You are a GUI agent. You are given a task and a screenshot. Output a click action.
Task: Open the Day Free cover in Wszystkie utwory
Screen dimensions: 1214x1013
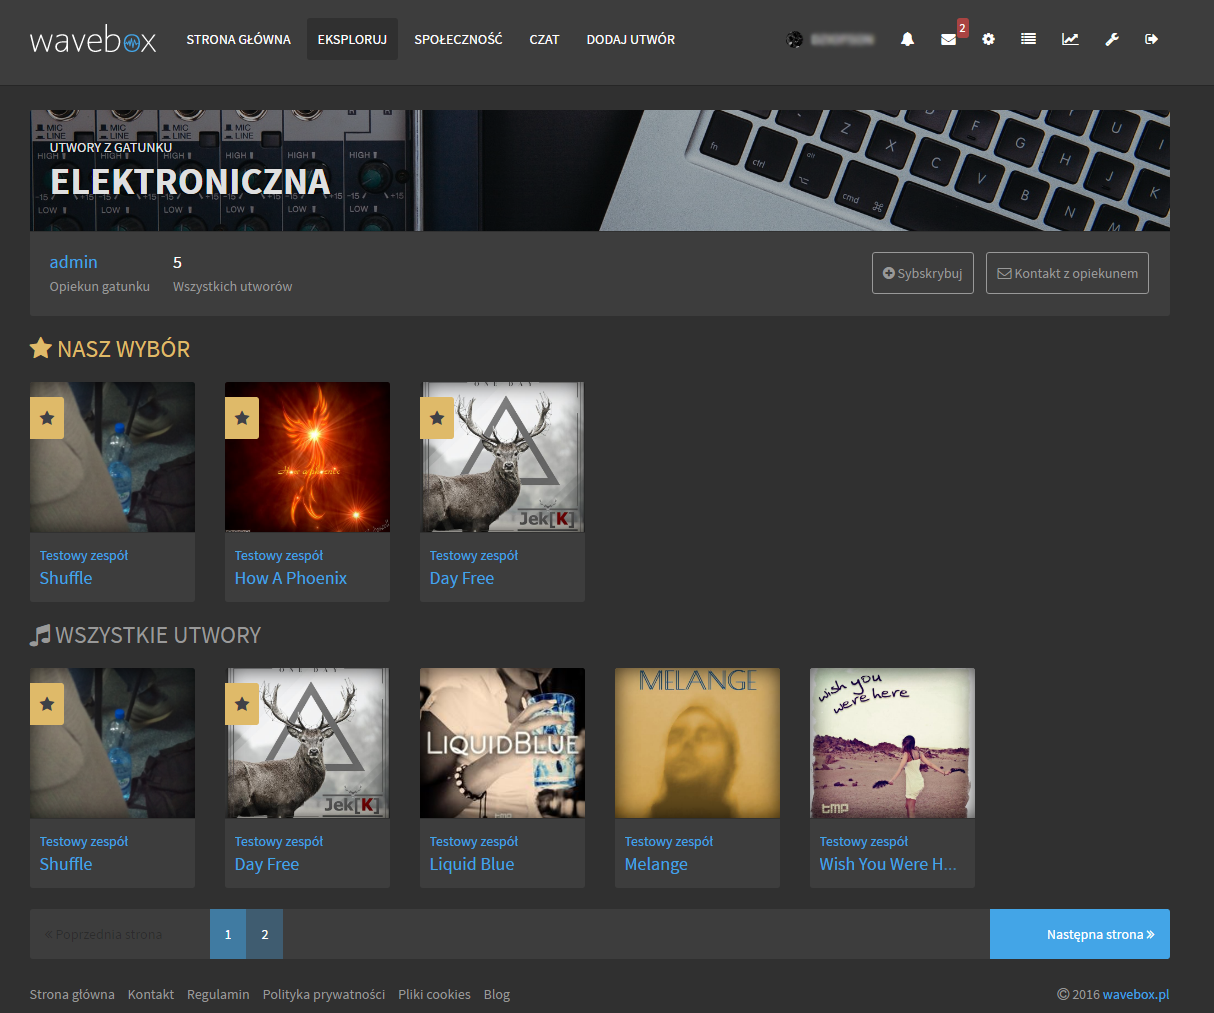(x=307, y=743)
